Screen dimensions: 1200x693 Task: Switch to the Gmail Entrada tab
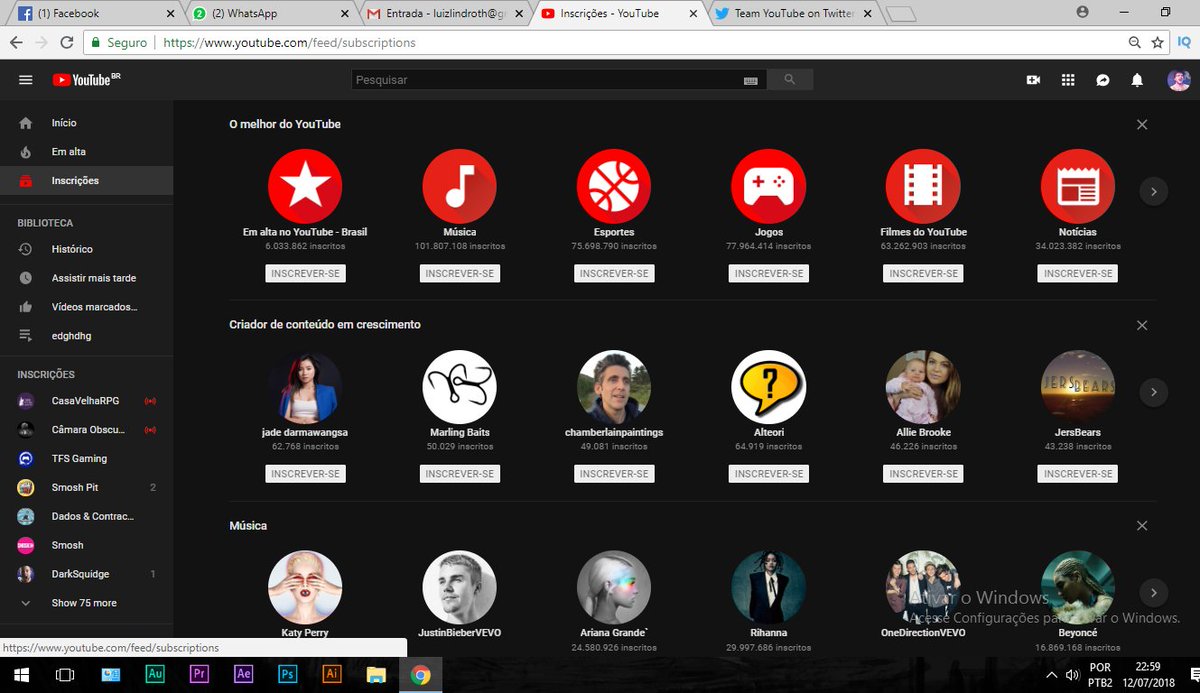click(x=446, y=13)
